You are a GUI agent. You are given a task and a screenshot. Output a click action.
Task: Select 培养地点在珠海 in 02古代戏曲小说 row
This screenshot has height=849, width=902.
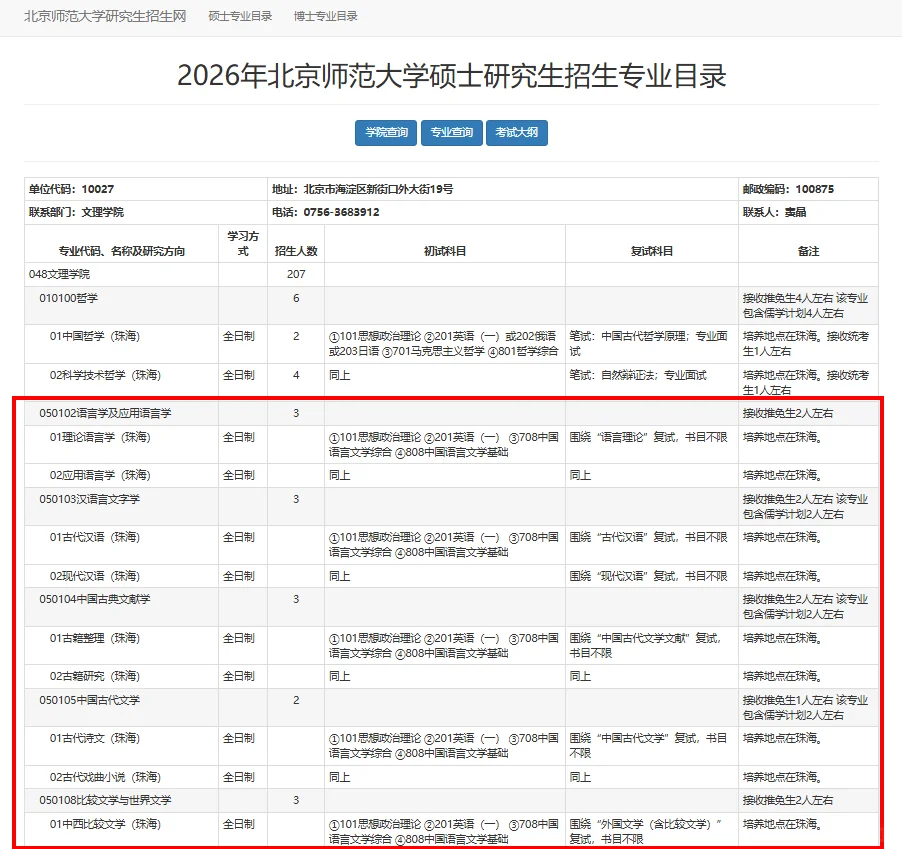[782, 778]
